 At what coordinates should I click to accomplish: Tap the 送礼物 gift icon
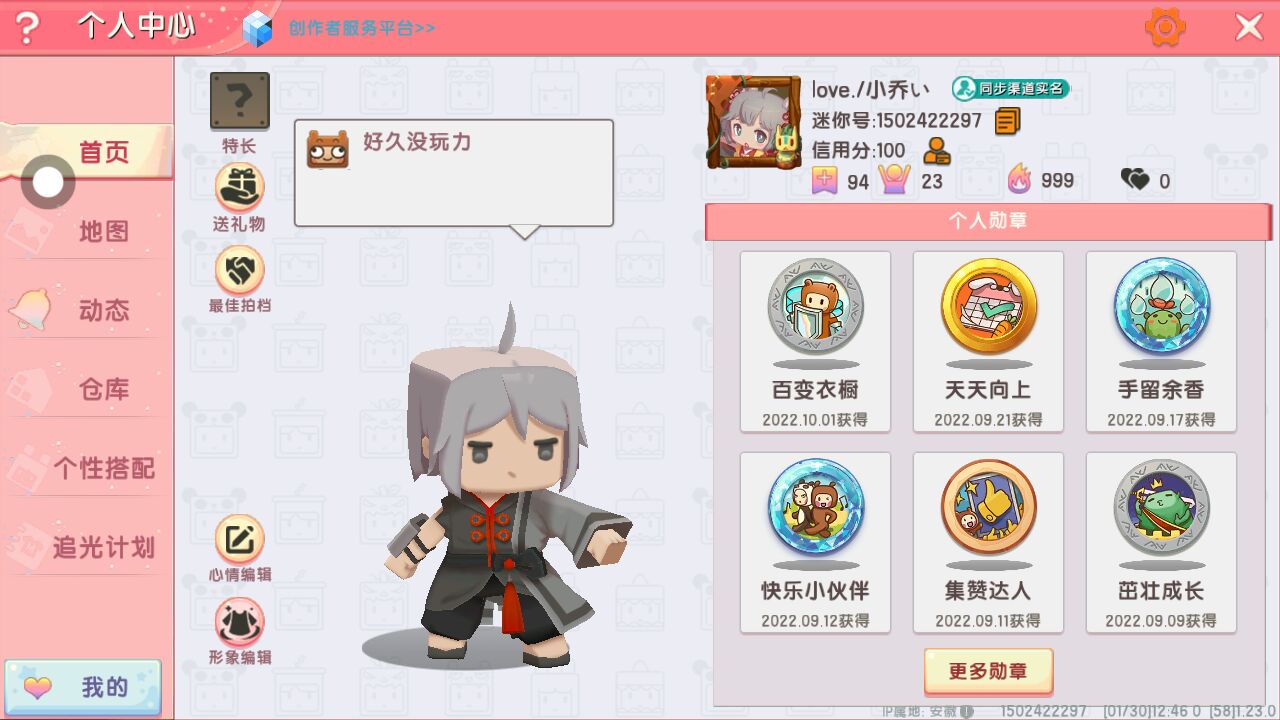tap(240, 187)
